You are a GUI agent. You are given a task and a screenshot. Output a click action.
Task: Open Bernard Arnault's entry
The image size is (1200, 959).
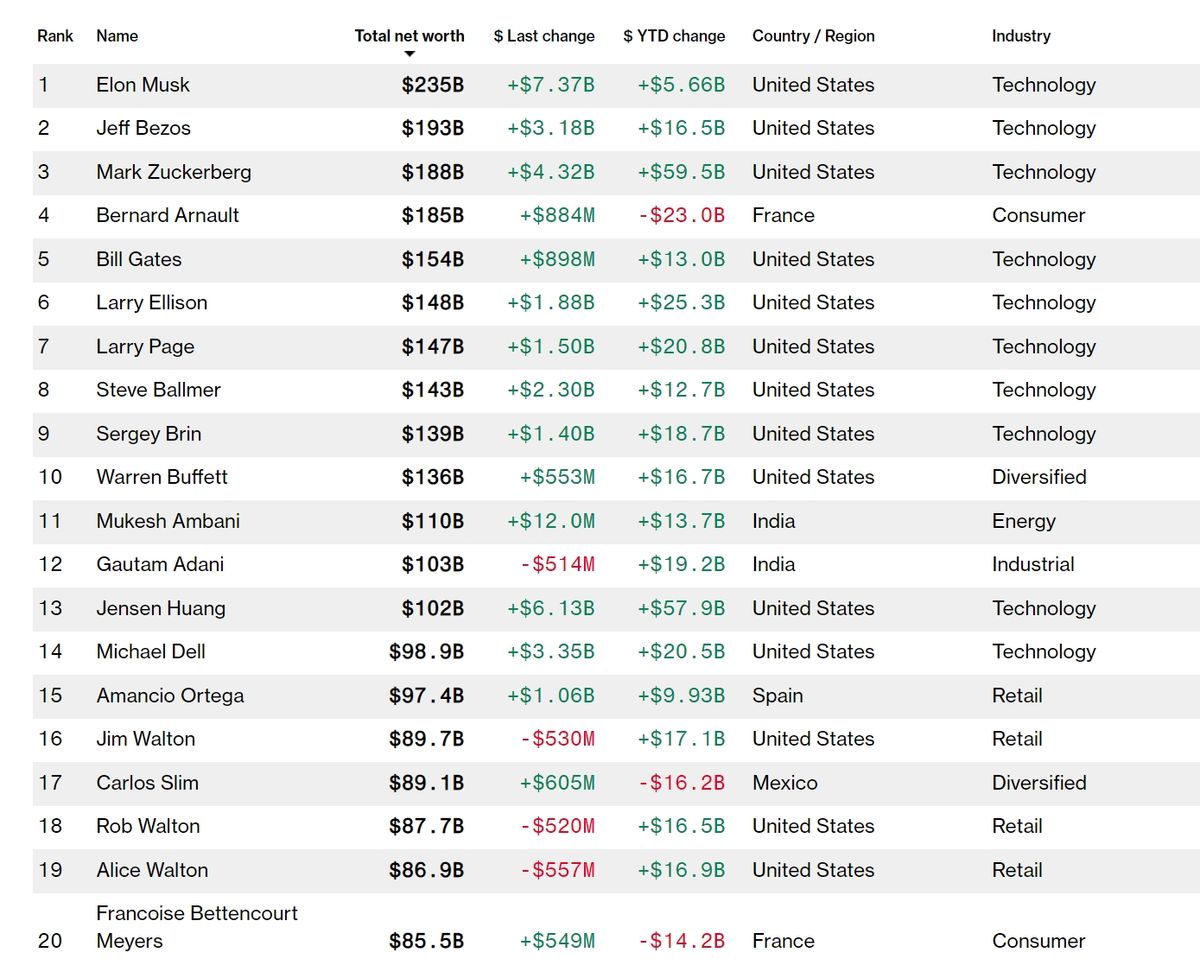coord(167,215)
